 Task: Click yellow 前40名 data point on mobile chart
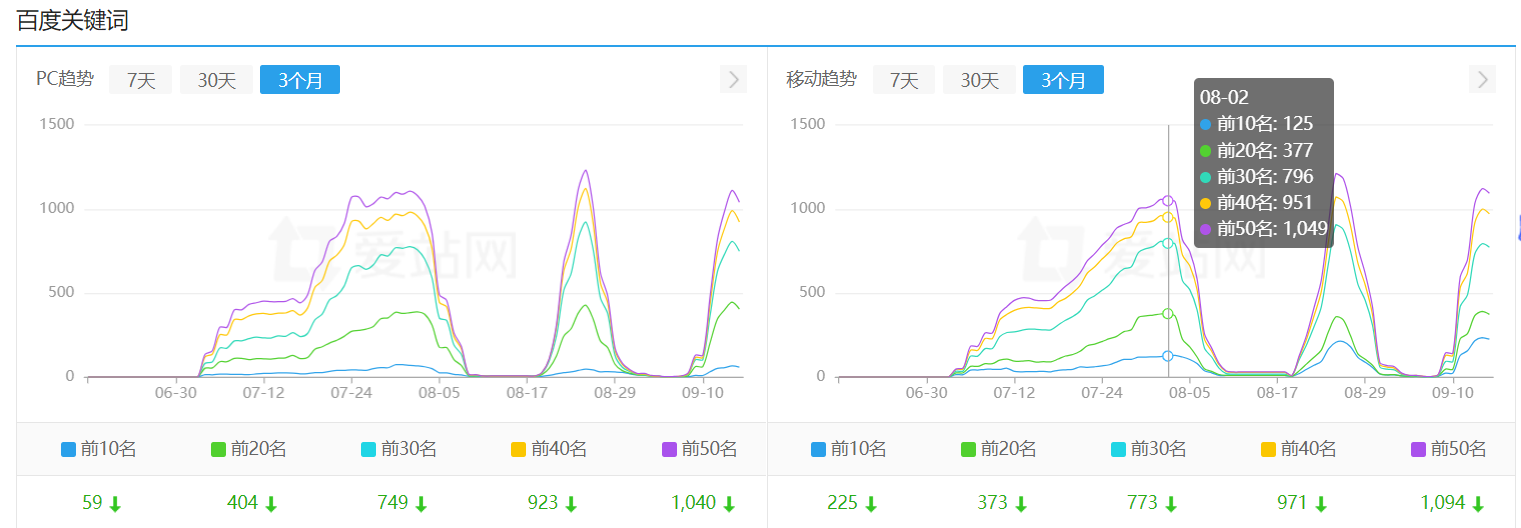click(x=1168, y=217)
